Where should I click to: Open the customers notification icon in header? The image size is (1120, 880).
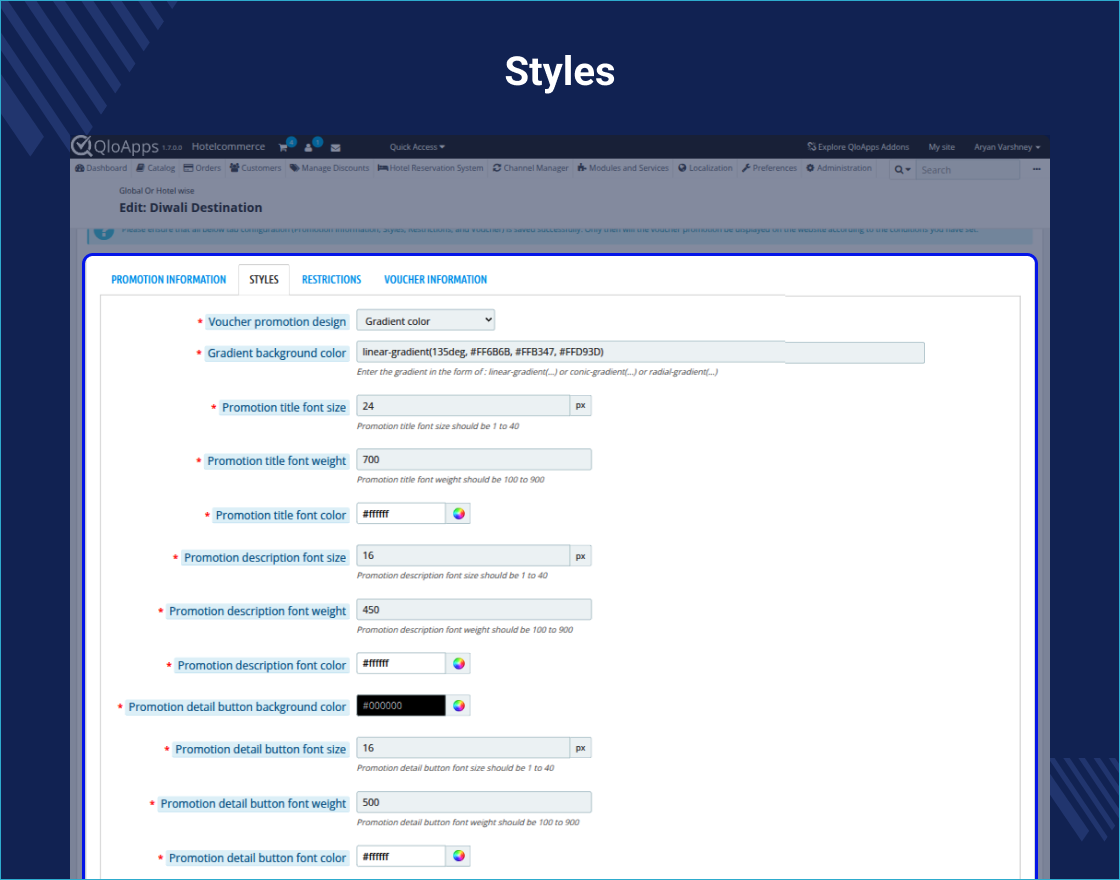tap(309, 147)
